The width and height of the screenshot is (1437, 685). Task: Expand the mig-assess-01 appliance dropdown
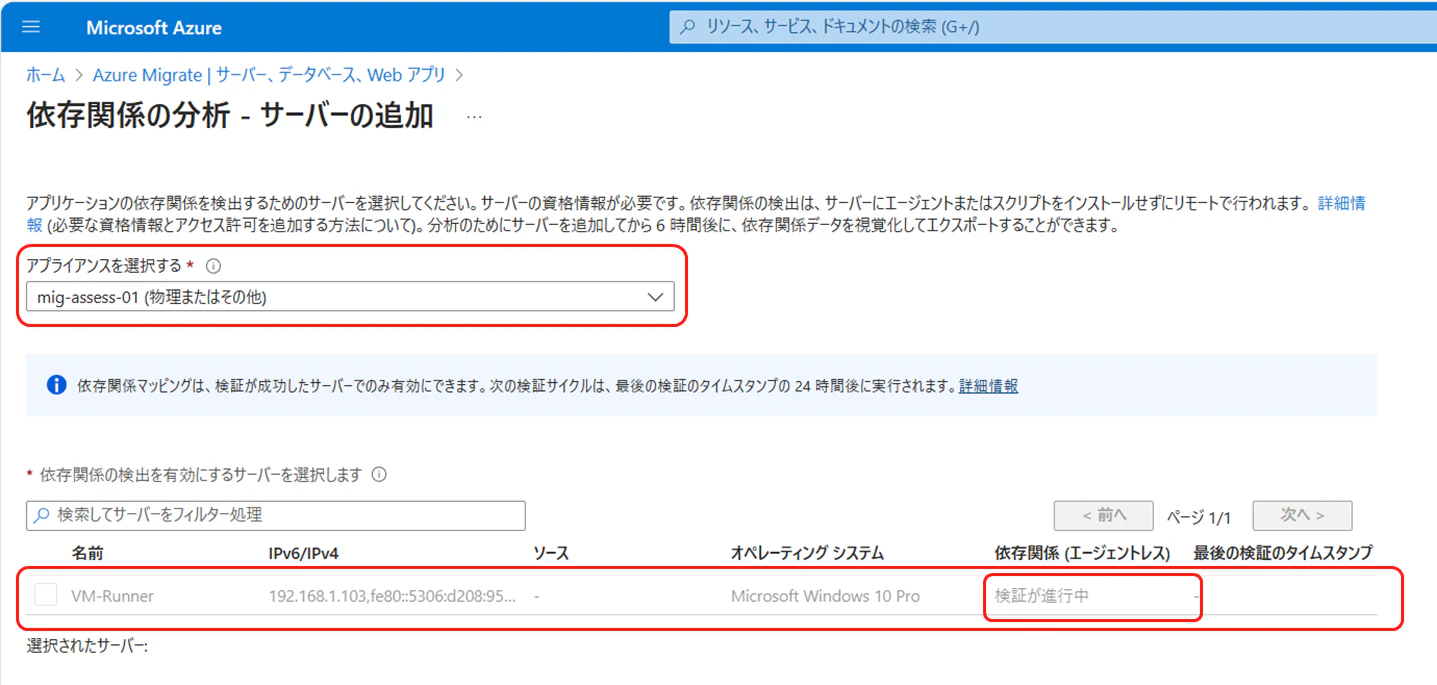(x=350, y=297)
